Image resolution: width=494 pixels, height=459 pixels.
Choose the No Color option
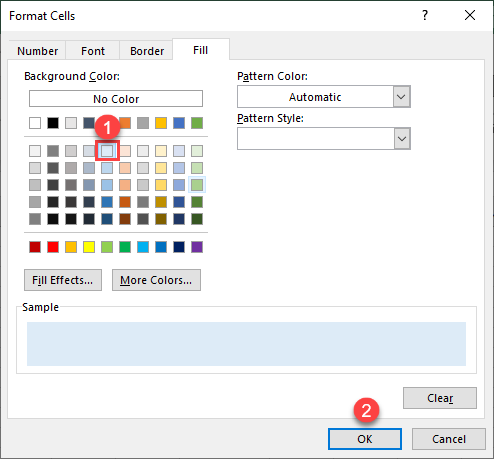tap(116, 99)
